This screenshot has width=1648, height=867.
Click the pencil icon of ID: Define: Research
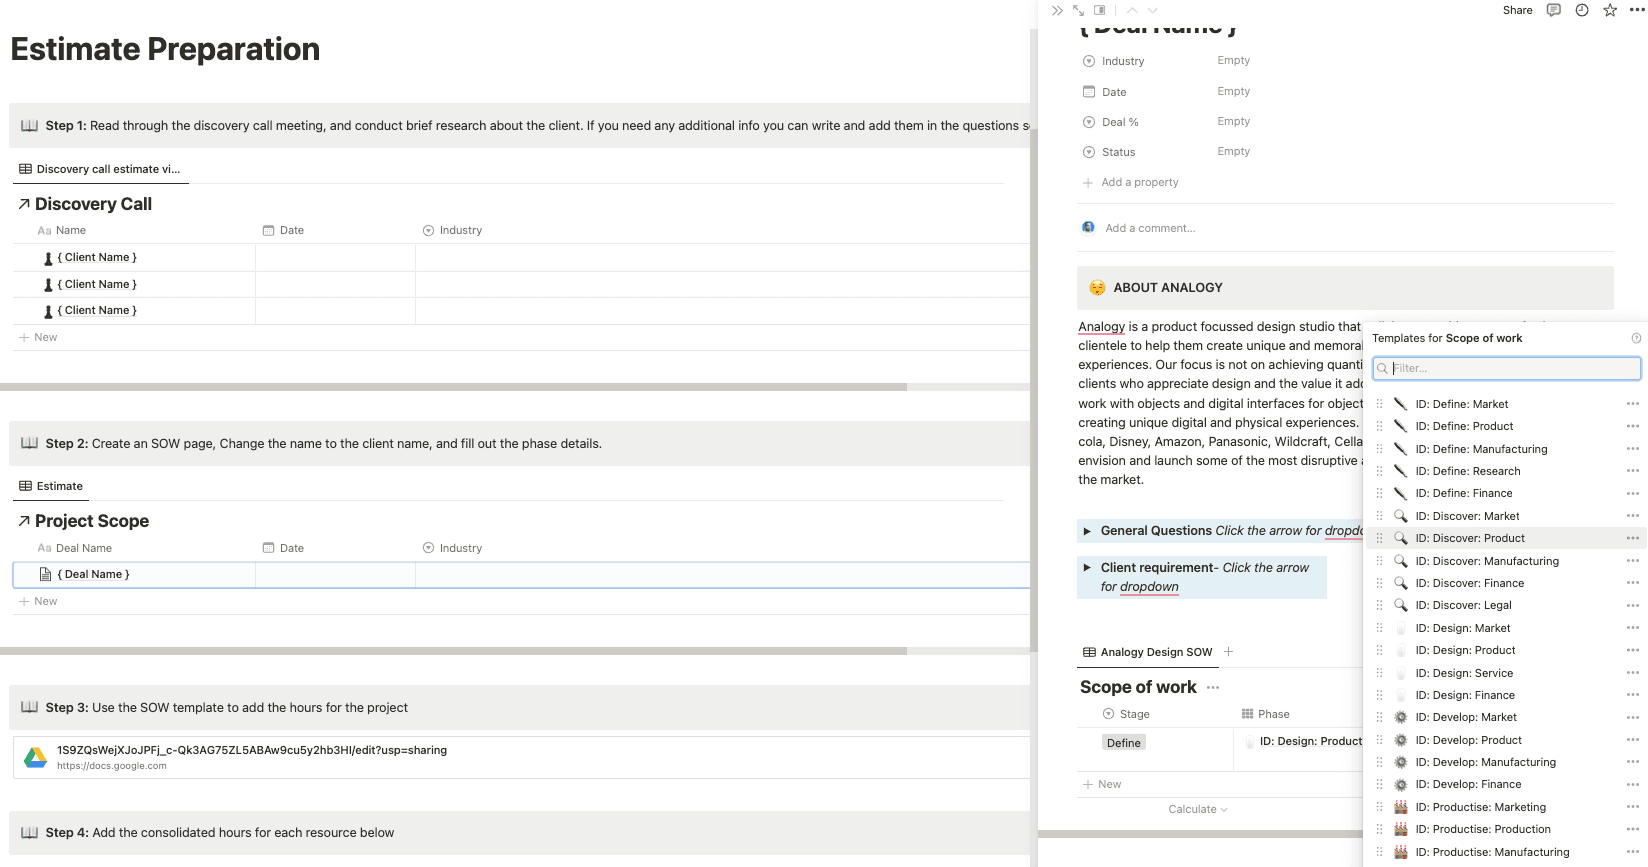pyautogui.click(x=1401, y=471)
